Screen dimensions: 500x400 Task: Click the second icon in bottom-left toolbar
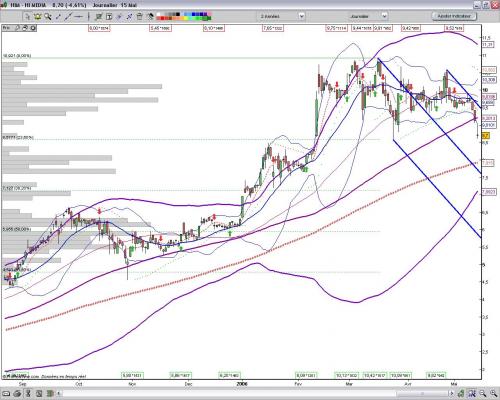click(17, 393)
